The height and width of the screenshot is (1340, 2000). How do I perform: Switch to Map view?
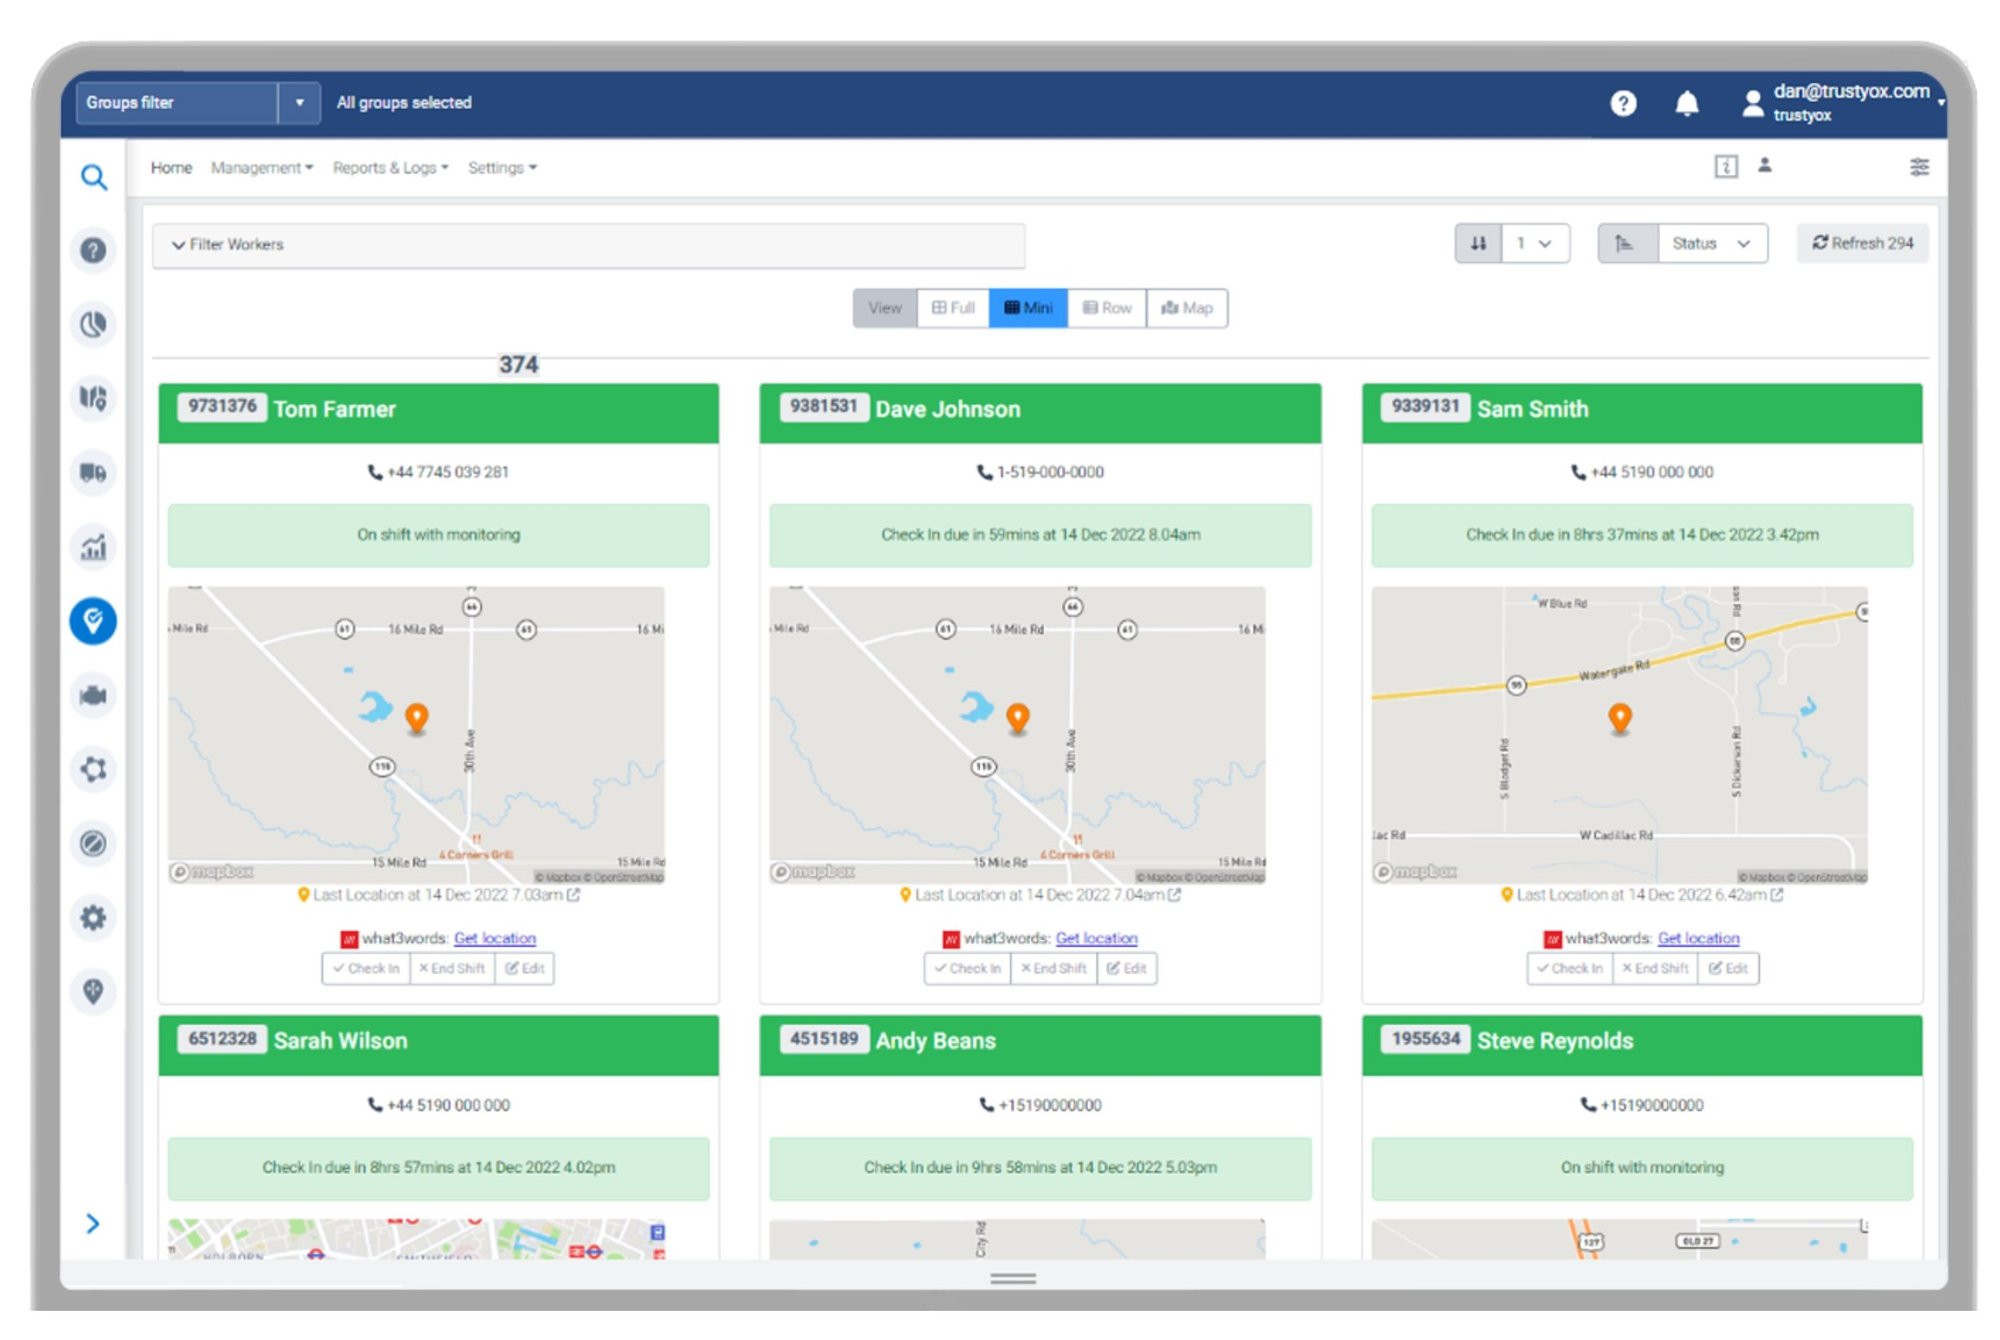pos(1187,308)
